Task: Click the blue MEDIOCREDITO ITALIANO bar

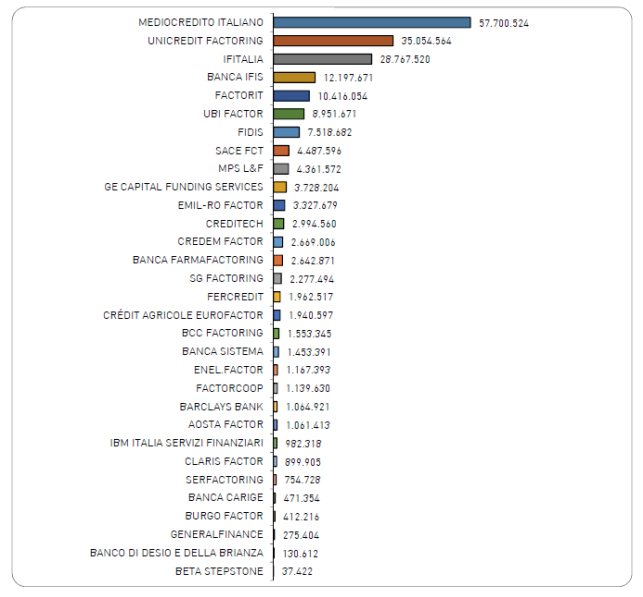Action: (x=372, y=23)
